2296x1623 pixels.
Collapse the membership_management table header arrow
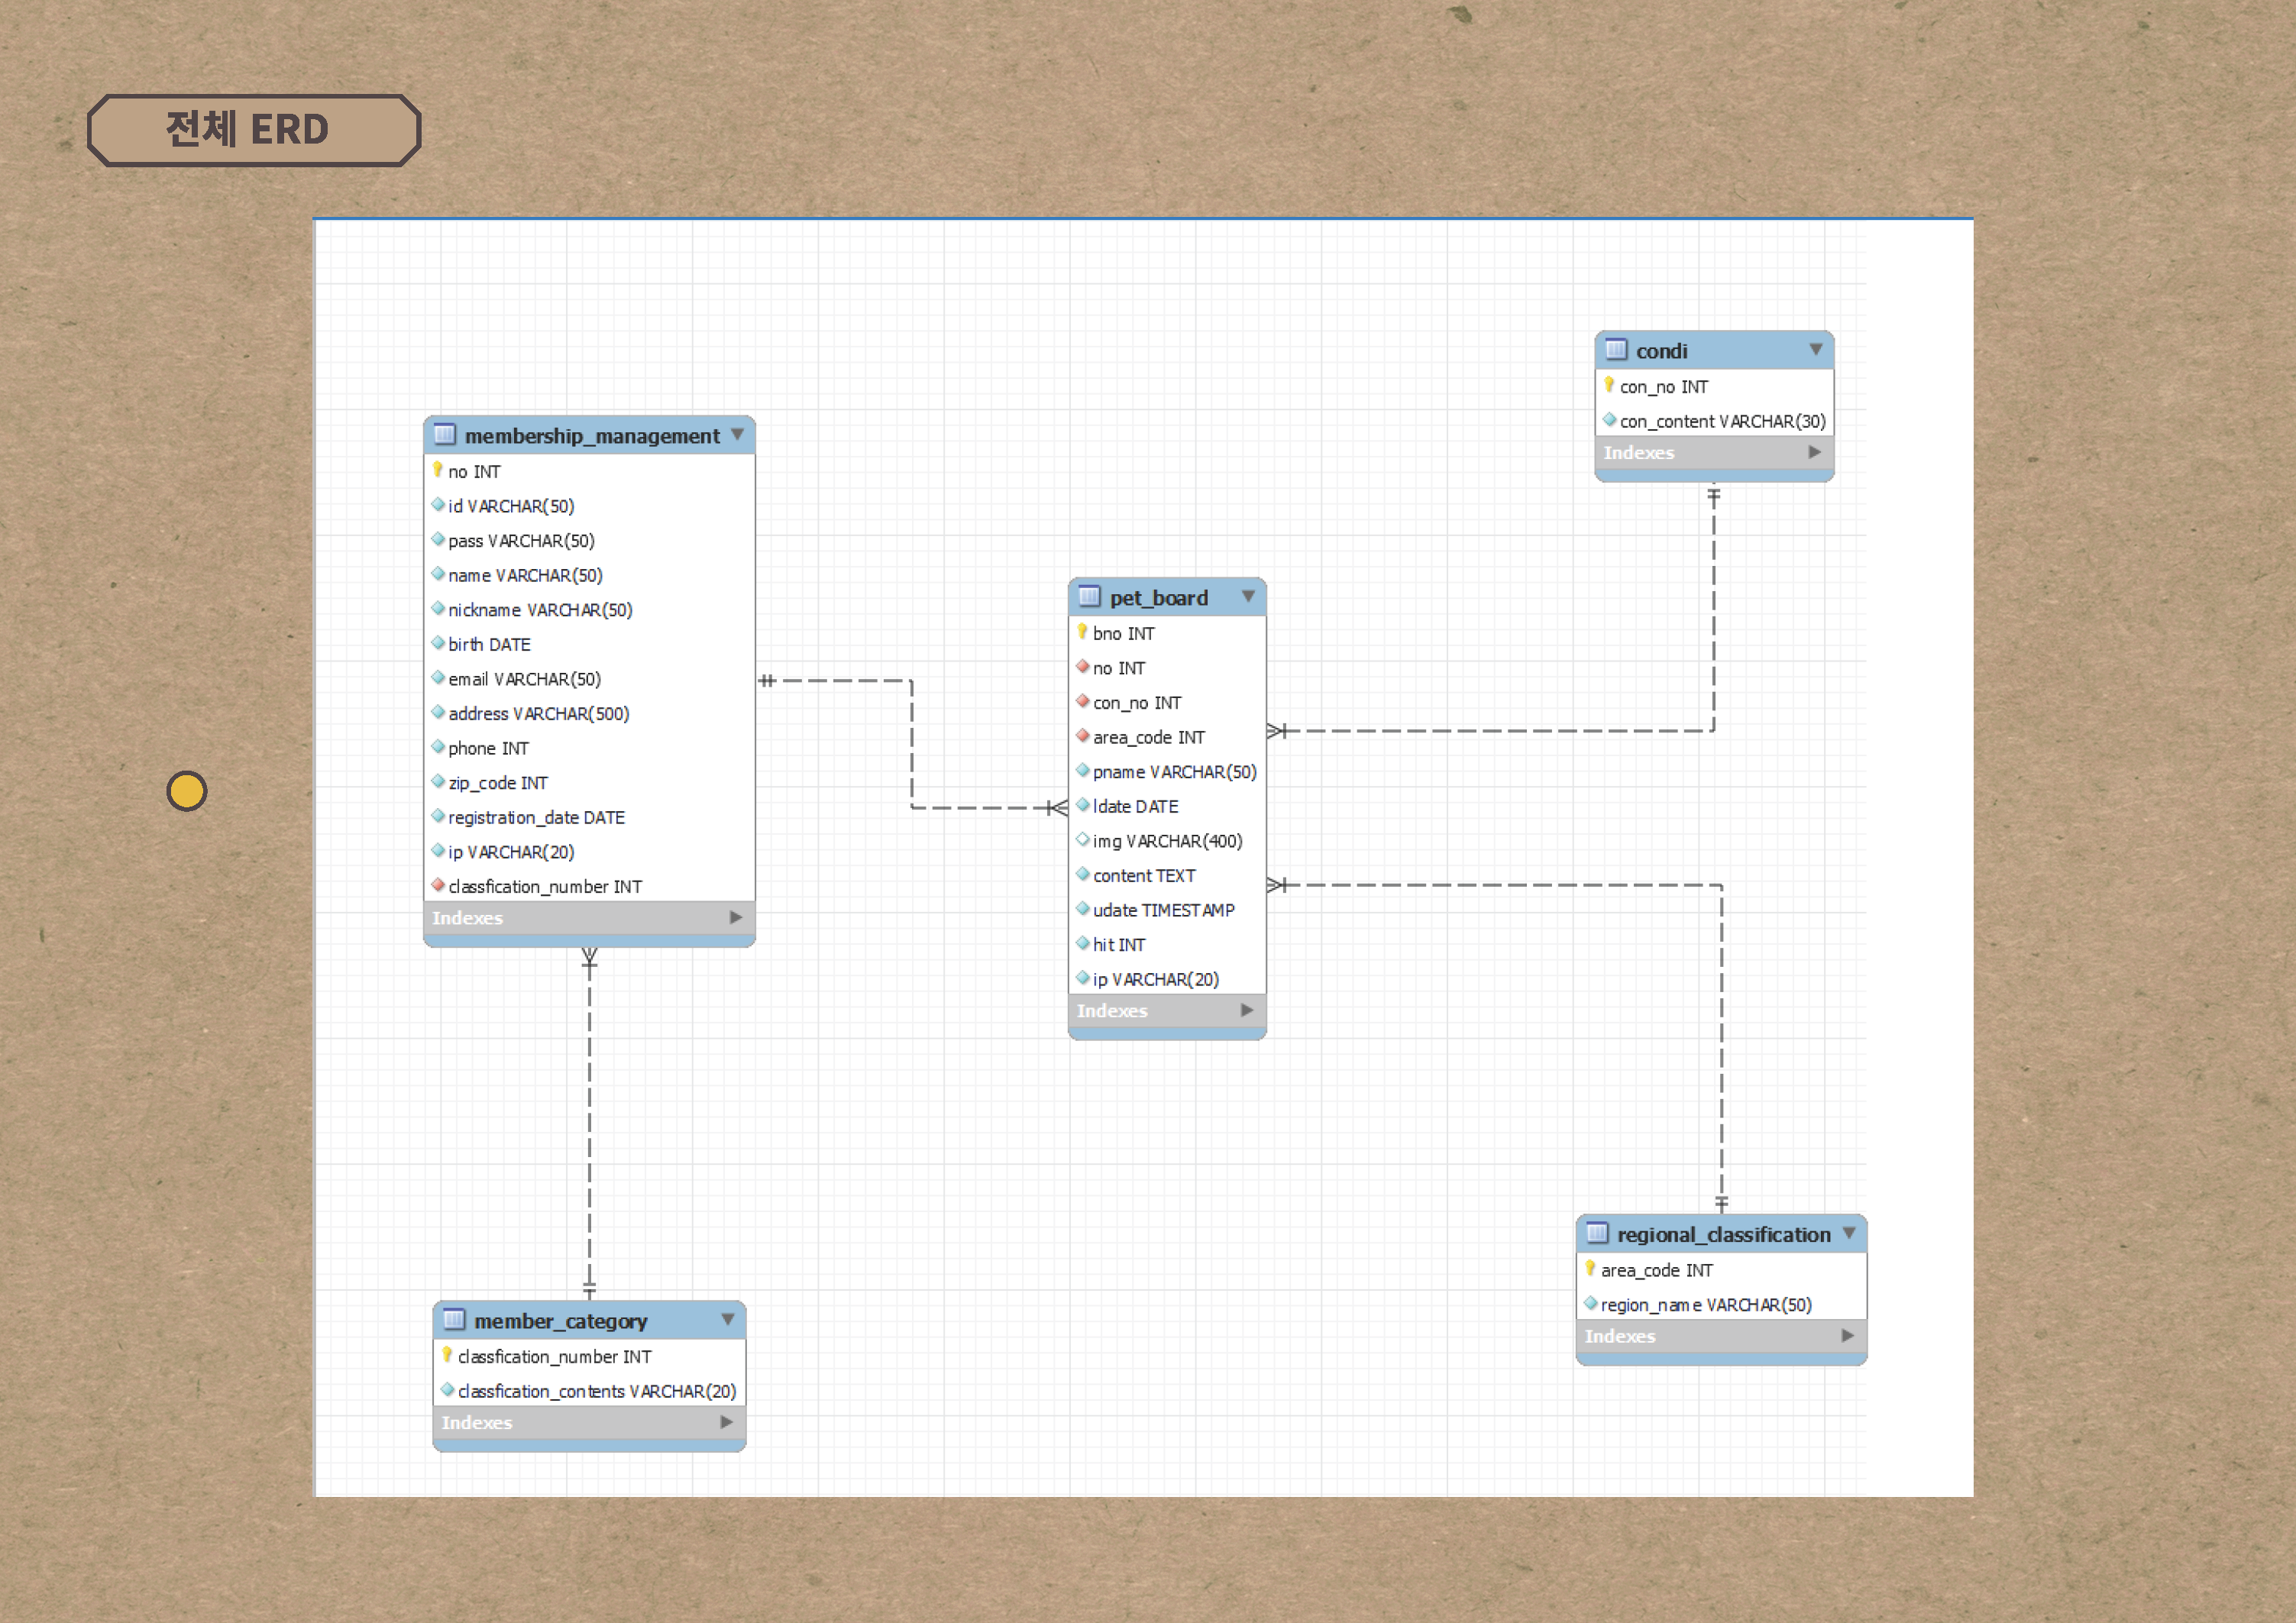[737, 434]
